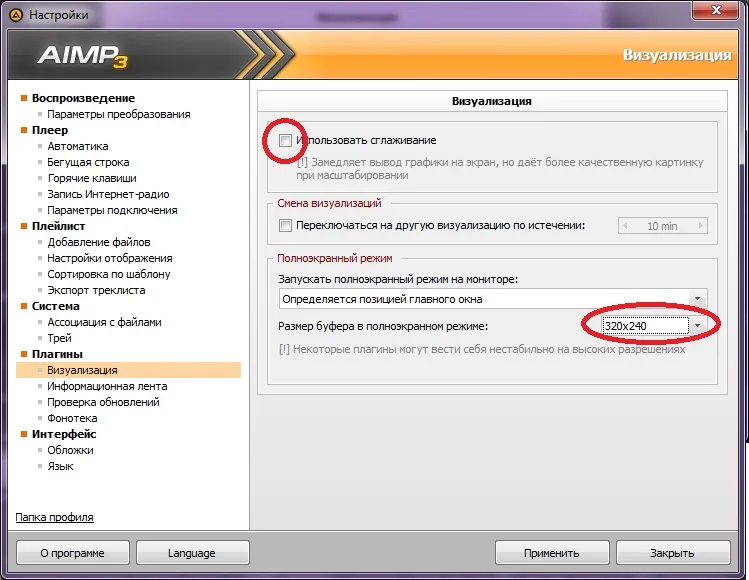Viewport: 749px width, 580px height.
Task: Click the AIMP3 logo in header
Action: 83,56
